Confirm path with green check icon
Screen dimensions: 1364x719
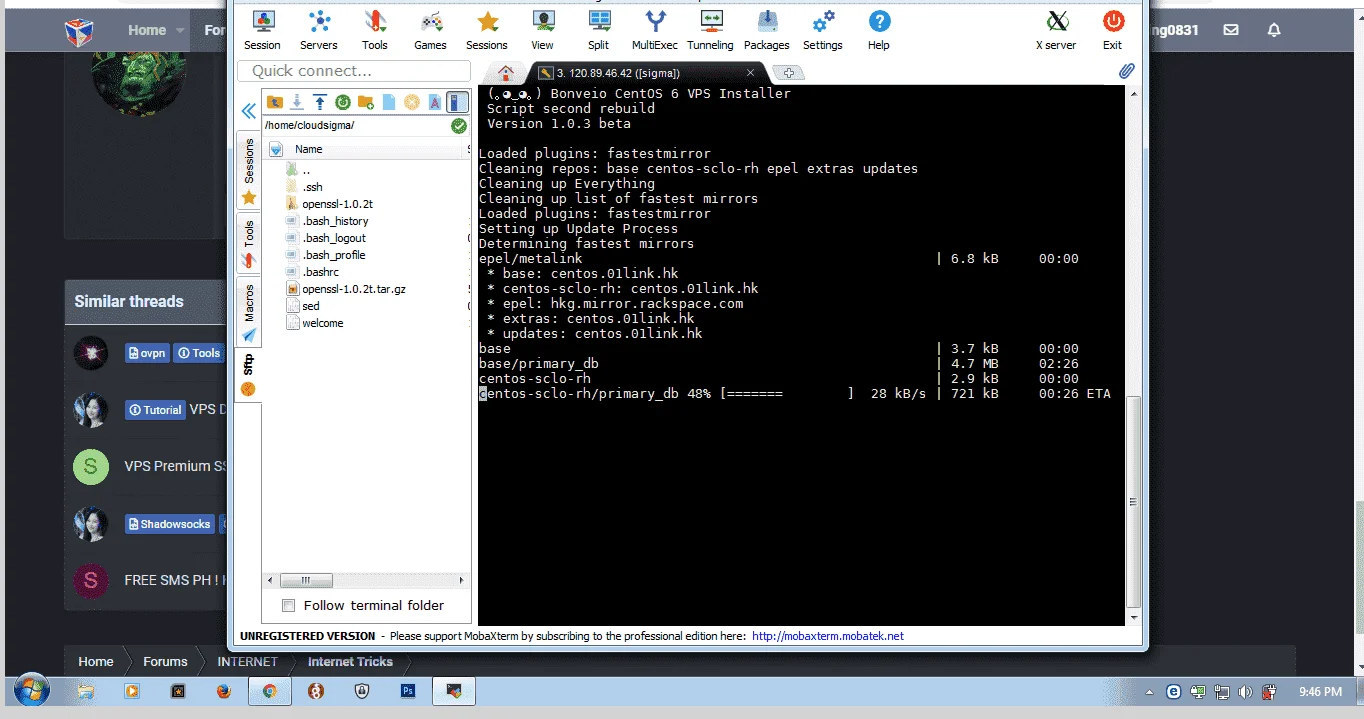click(459, 126)
